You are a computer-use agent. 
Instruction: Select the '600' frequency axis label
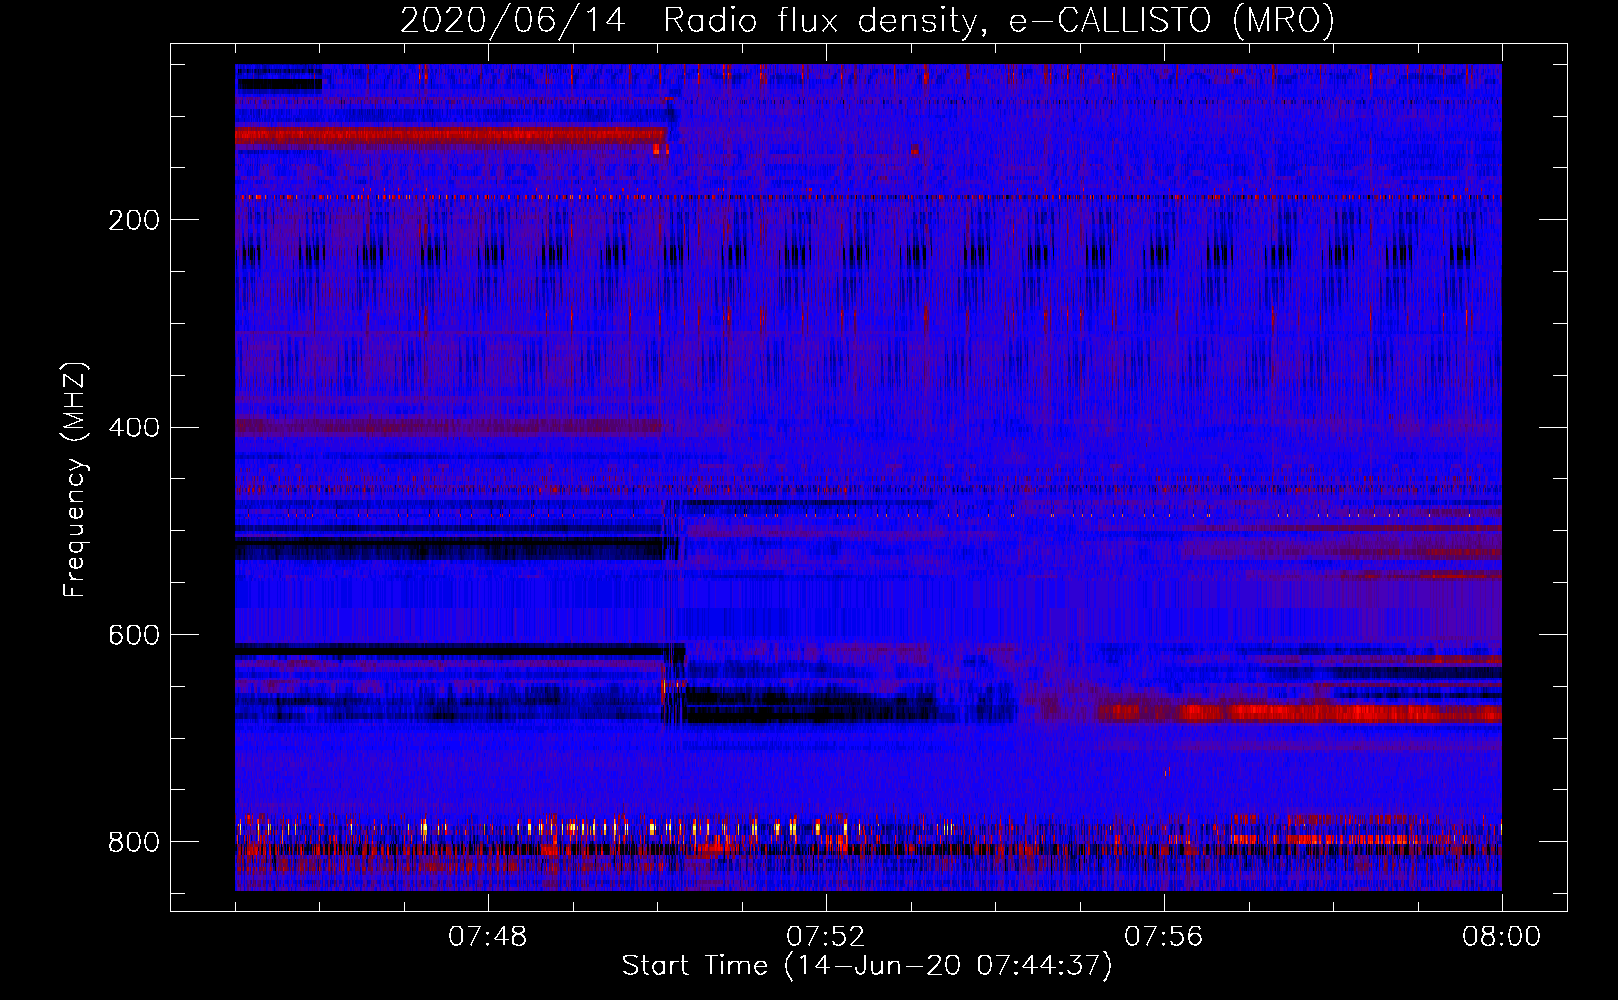coord(134,636)
